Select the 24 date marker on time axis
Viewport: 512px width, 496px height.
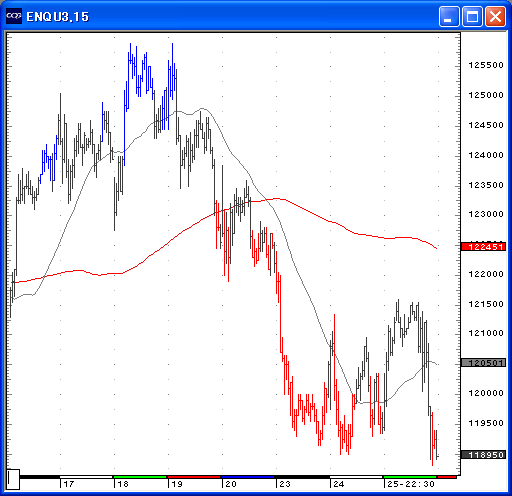339,484
